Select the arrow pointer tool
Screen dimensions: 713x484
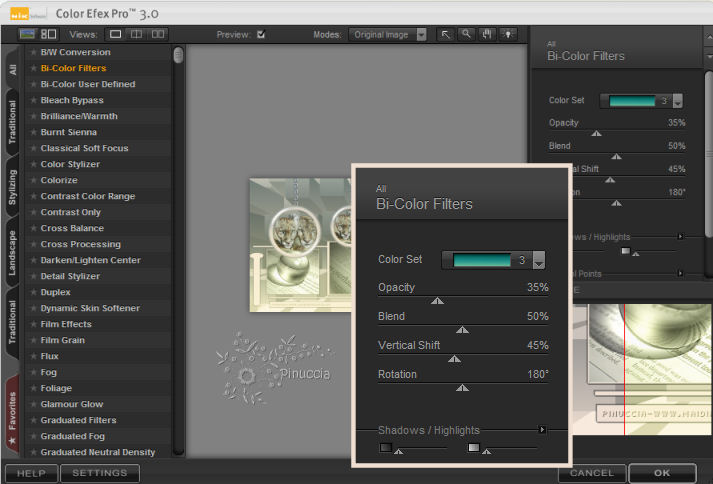click(x=445, y=34)
